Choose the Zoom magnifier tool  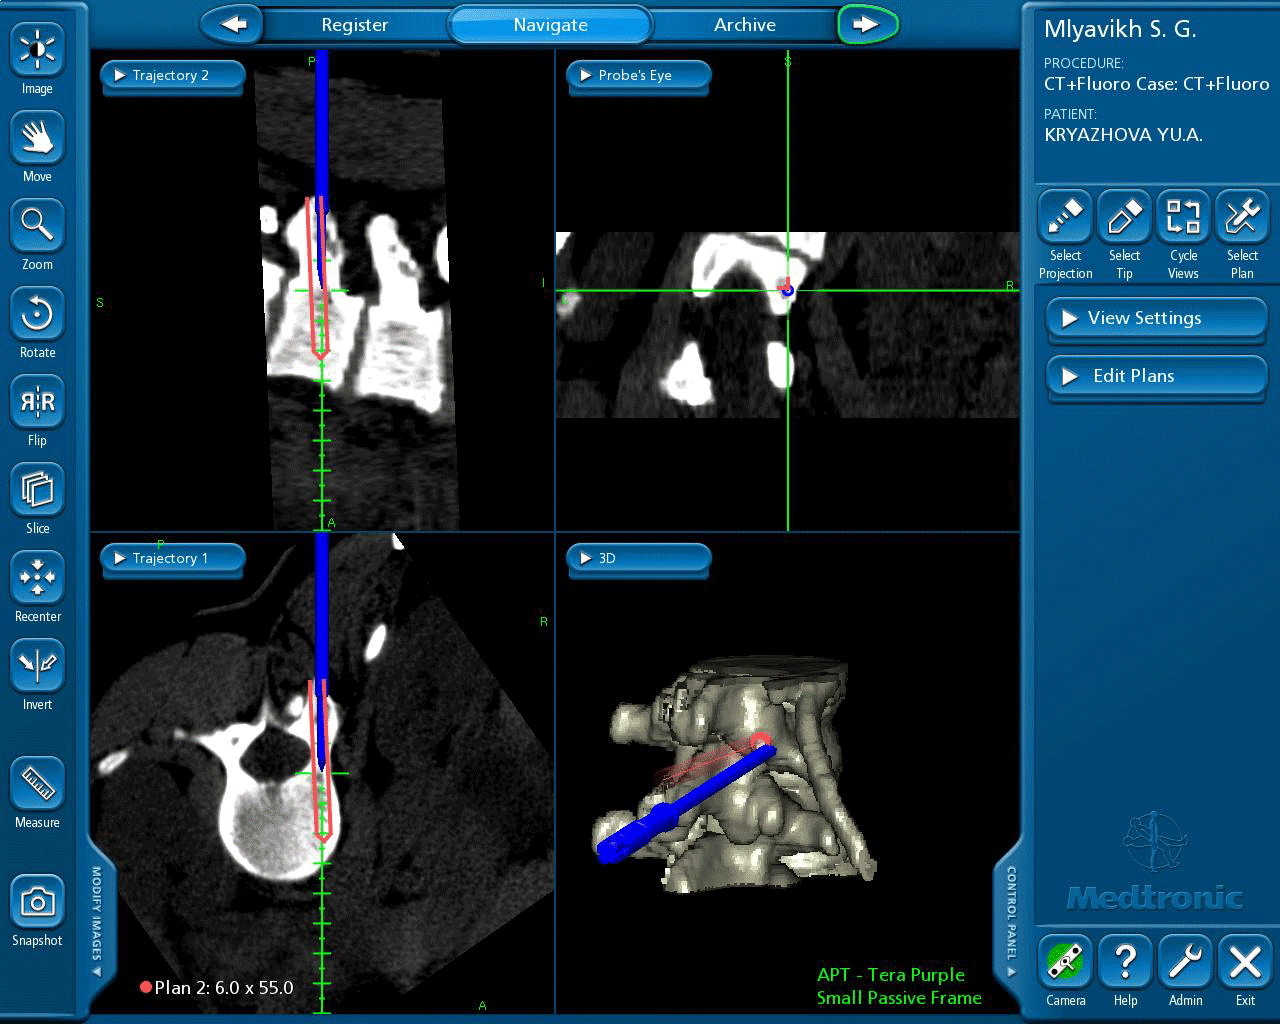[37, 227]
